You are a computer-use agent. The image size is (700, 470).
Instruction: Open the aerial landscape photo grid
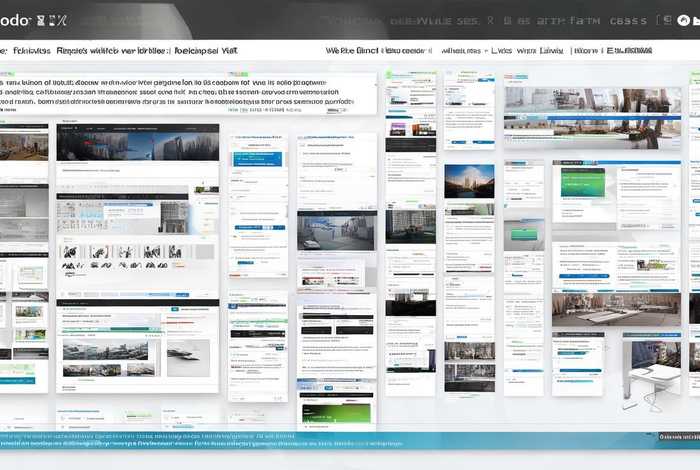[105, 350]
